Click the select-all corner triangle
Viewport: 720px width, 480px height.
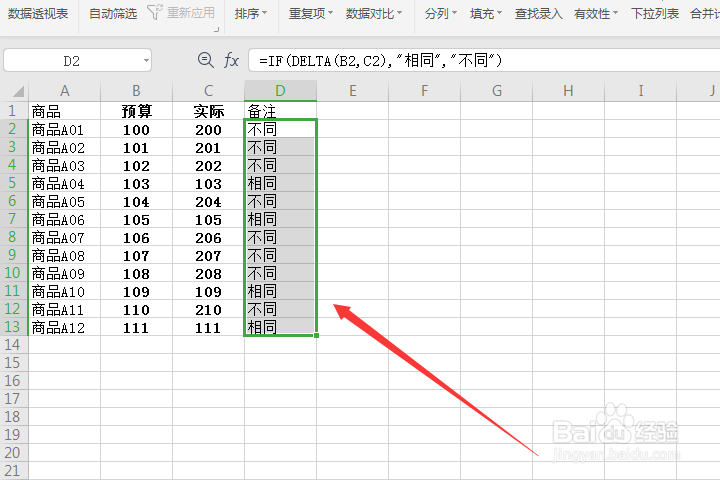click(x=17, y=91)
